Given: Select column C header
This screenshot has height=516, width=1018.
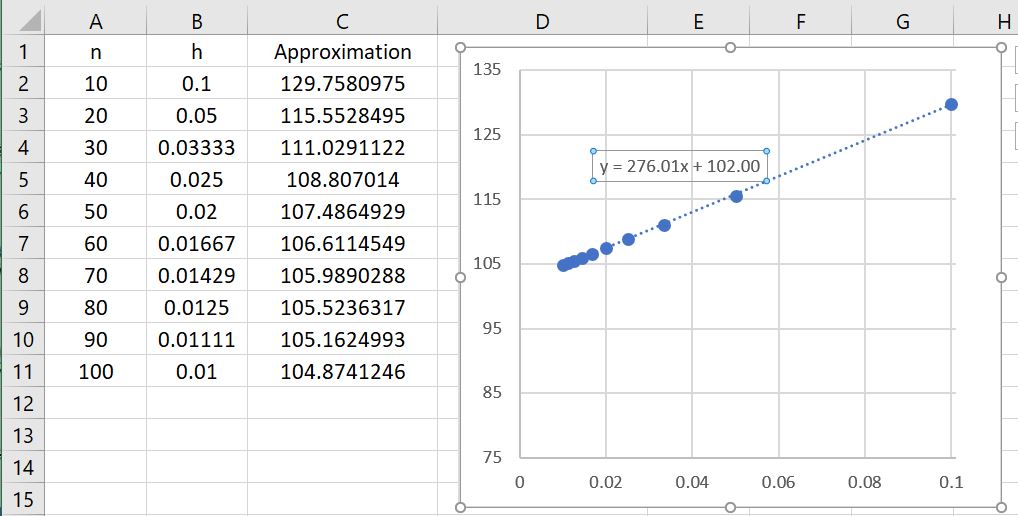Looking at the screenshot, I should coord(342,21).
